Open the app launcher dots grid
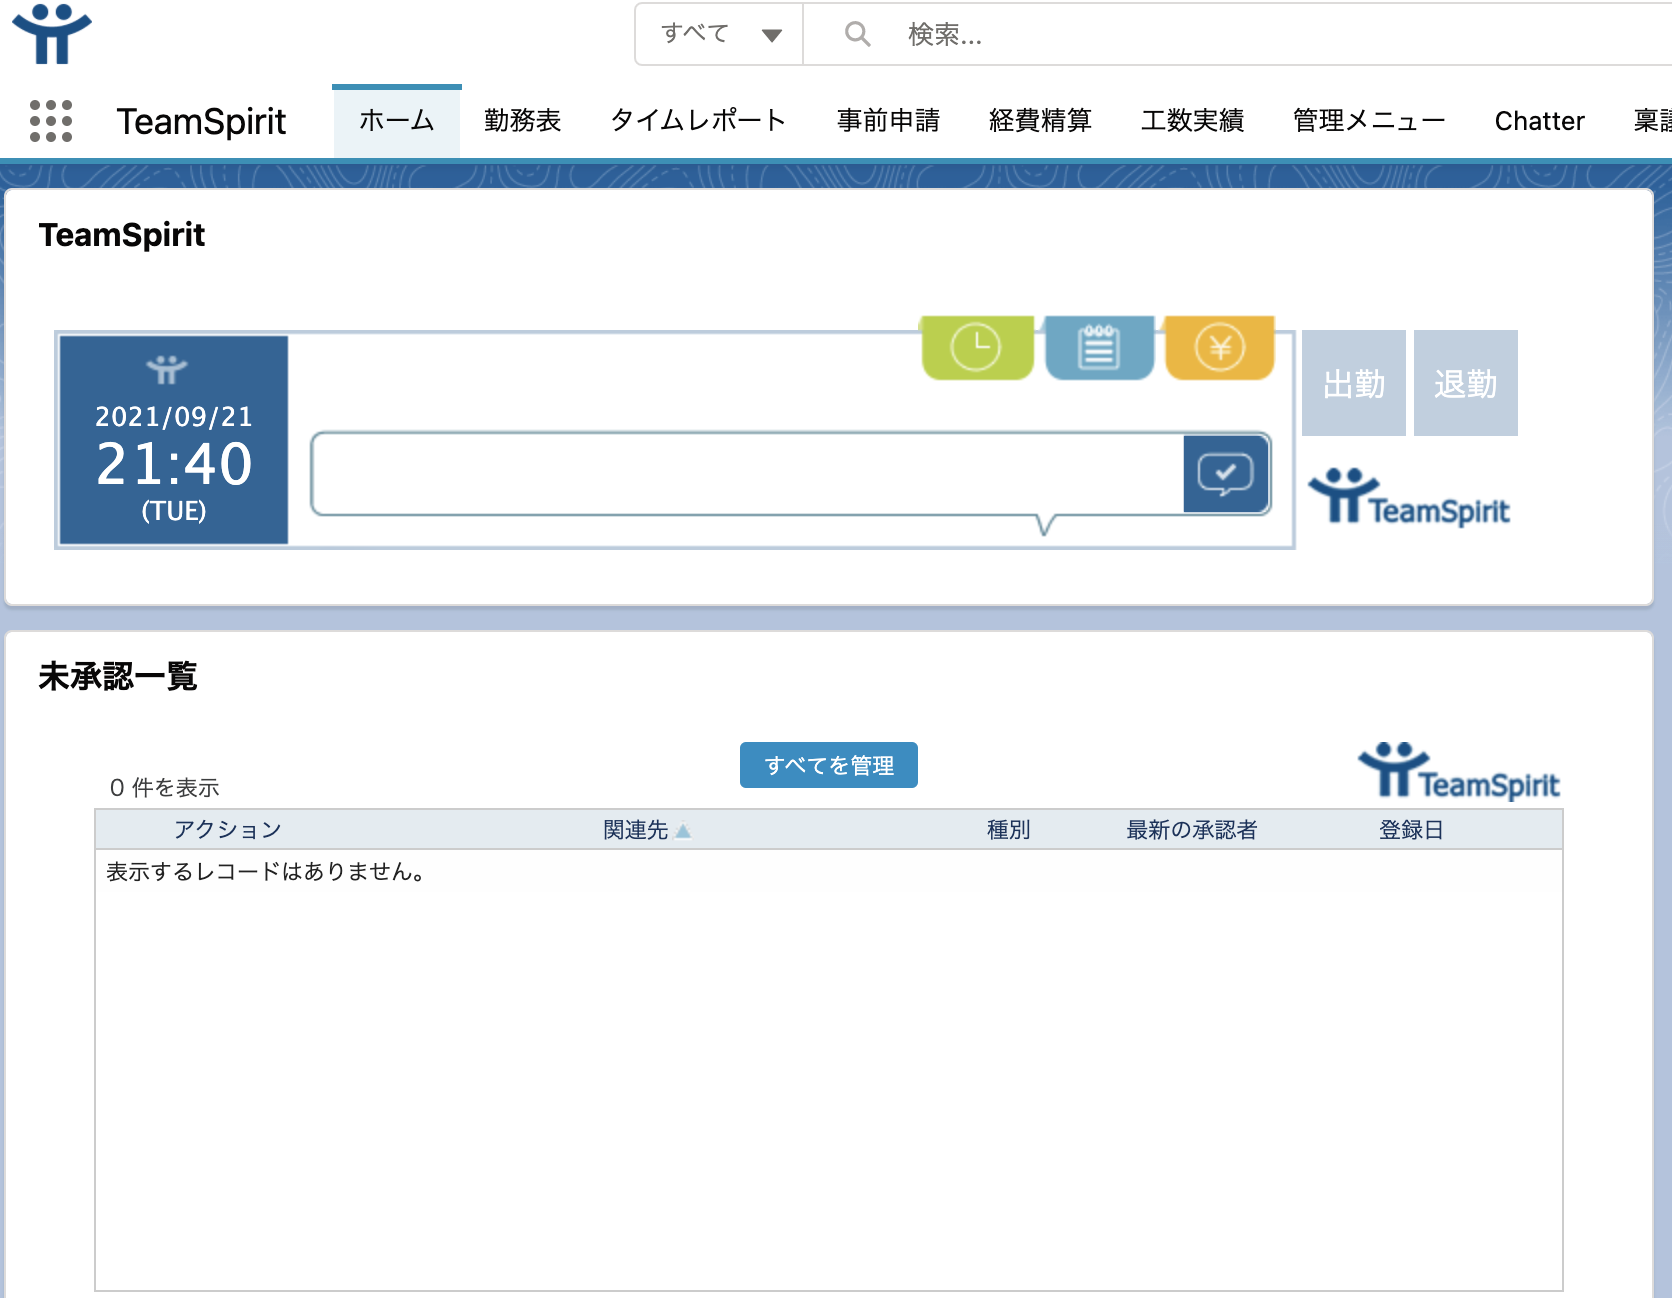 [x=51, y=121]
